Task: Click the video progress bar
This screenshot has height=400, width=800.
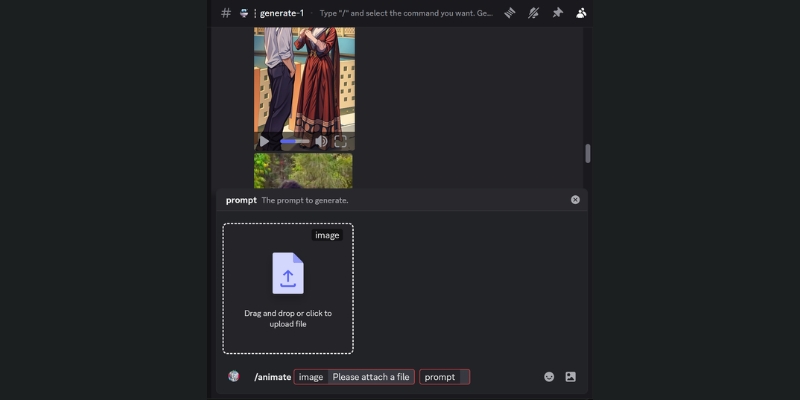Action: pyautogui.click(x=295, y=141)
